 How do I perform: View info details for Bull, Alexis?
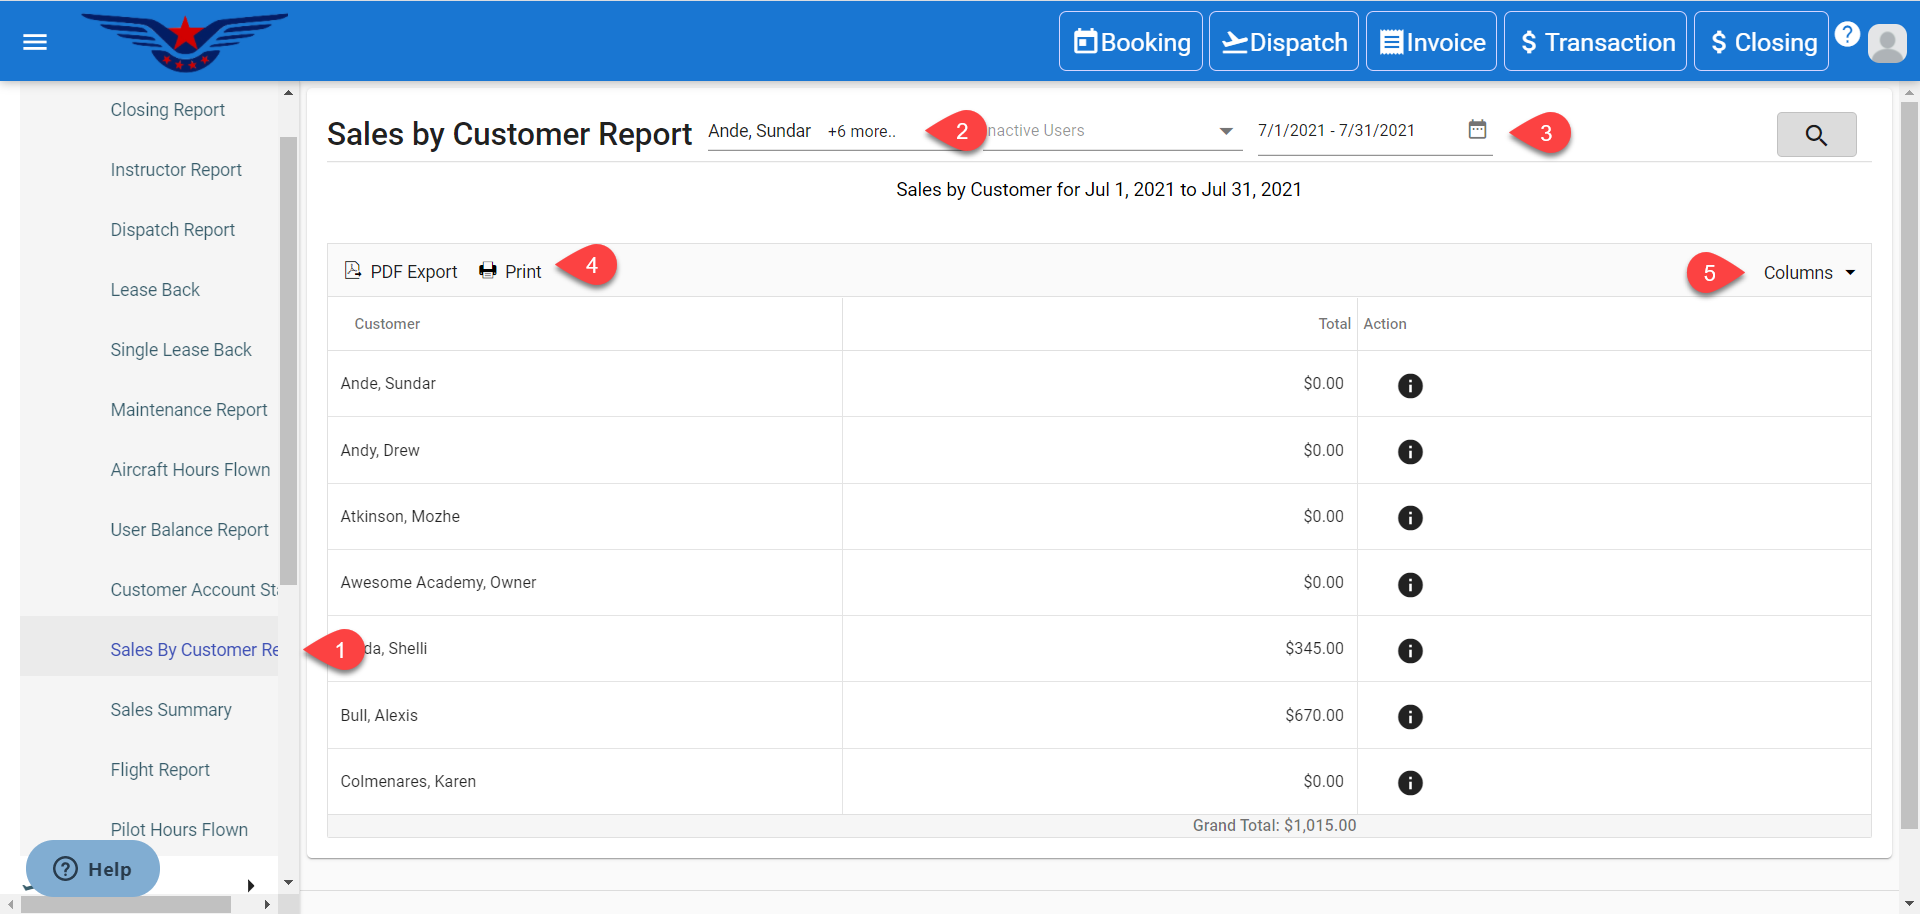tap(1410, 717)
